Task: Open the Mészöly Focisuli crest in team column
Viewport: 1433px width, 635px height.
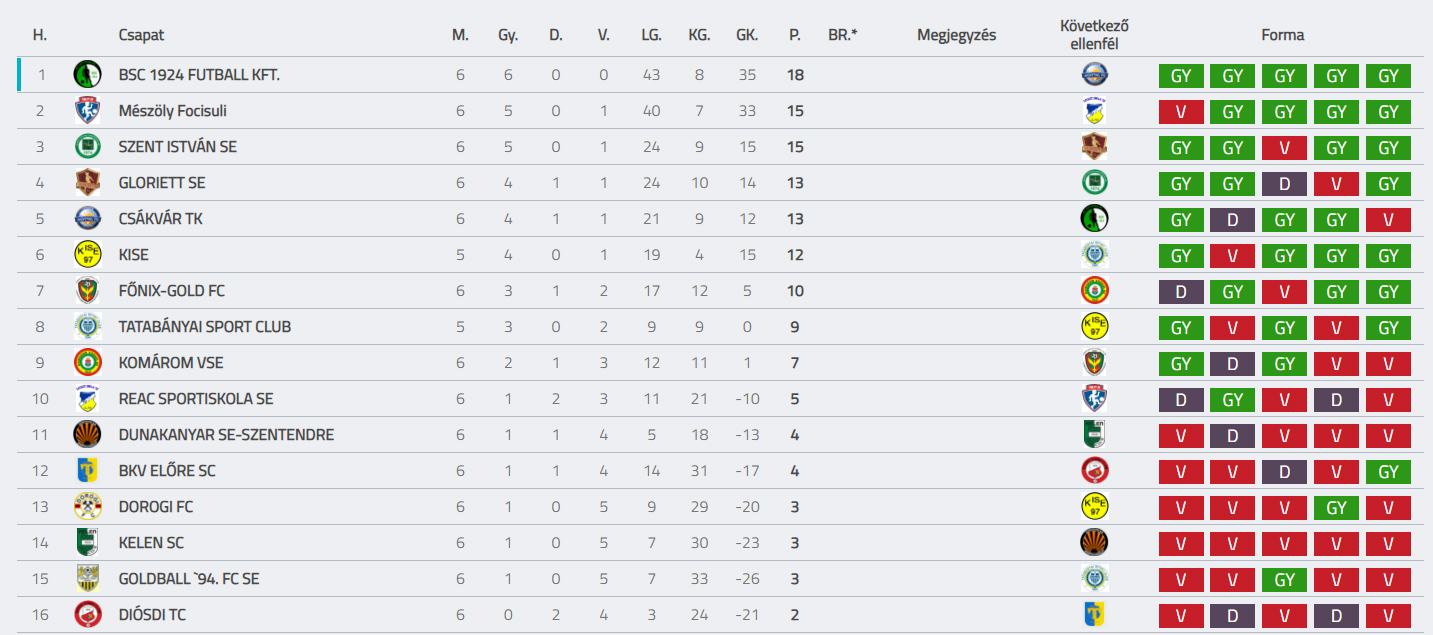Action: click(x=88, y=110)
